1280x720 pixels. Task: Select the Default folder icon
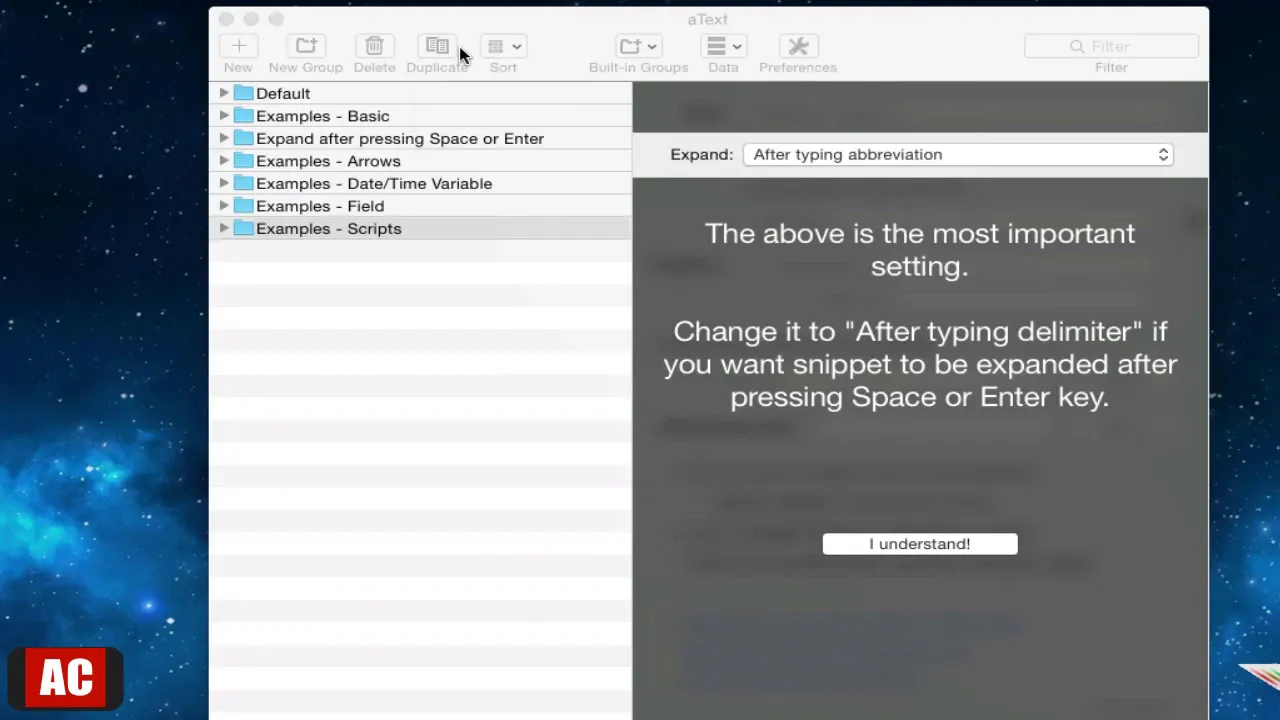243,93
